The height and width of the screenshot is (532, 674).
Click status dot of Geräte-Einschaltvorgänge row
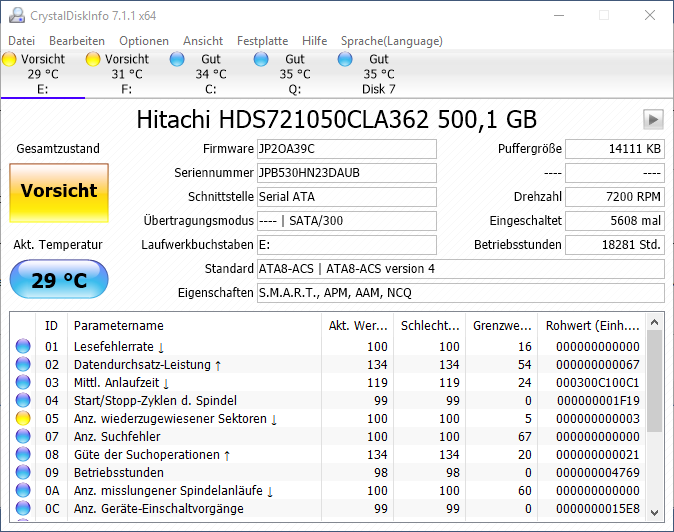coord(23,509)
